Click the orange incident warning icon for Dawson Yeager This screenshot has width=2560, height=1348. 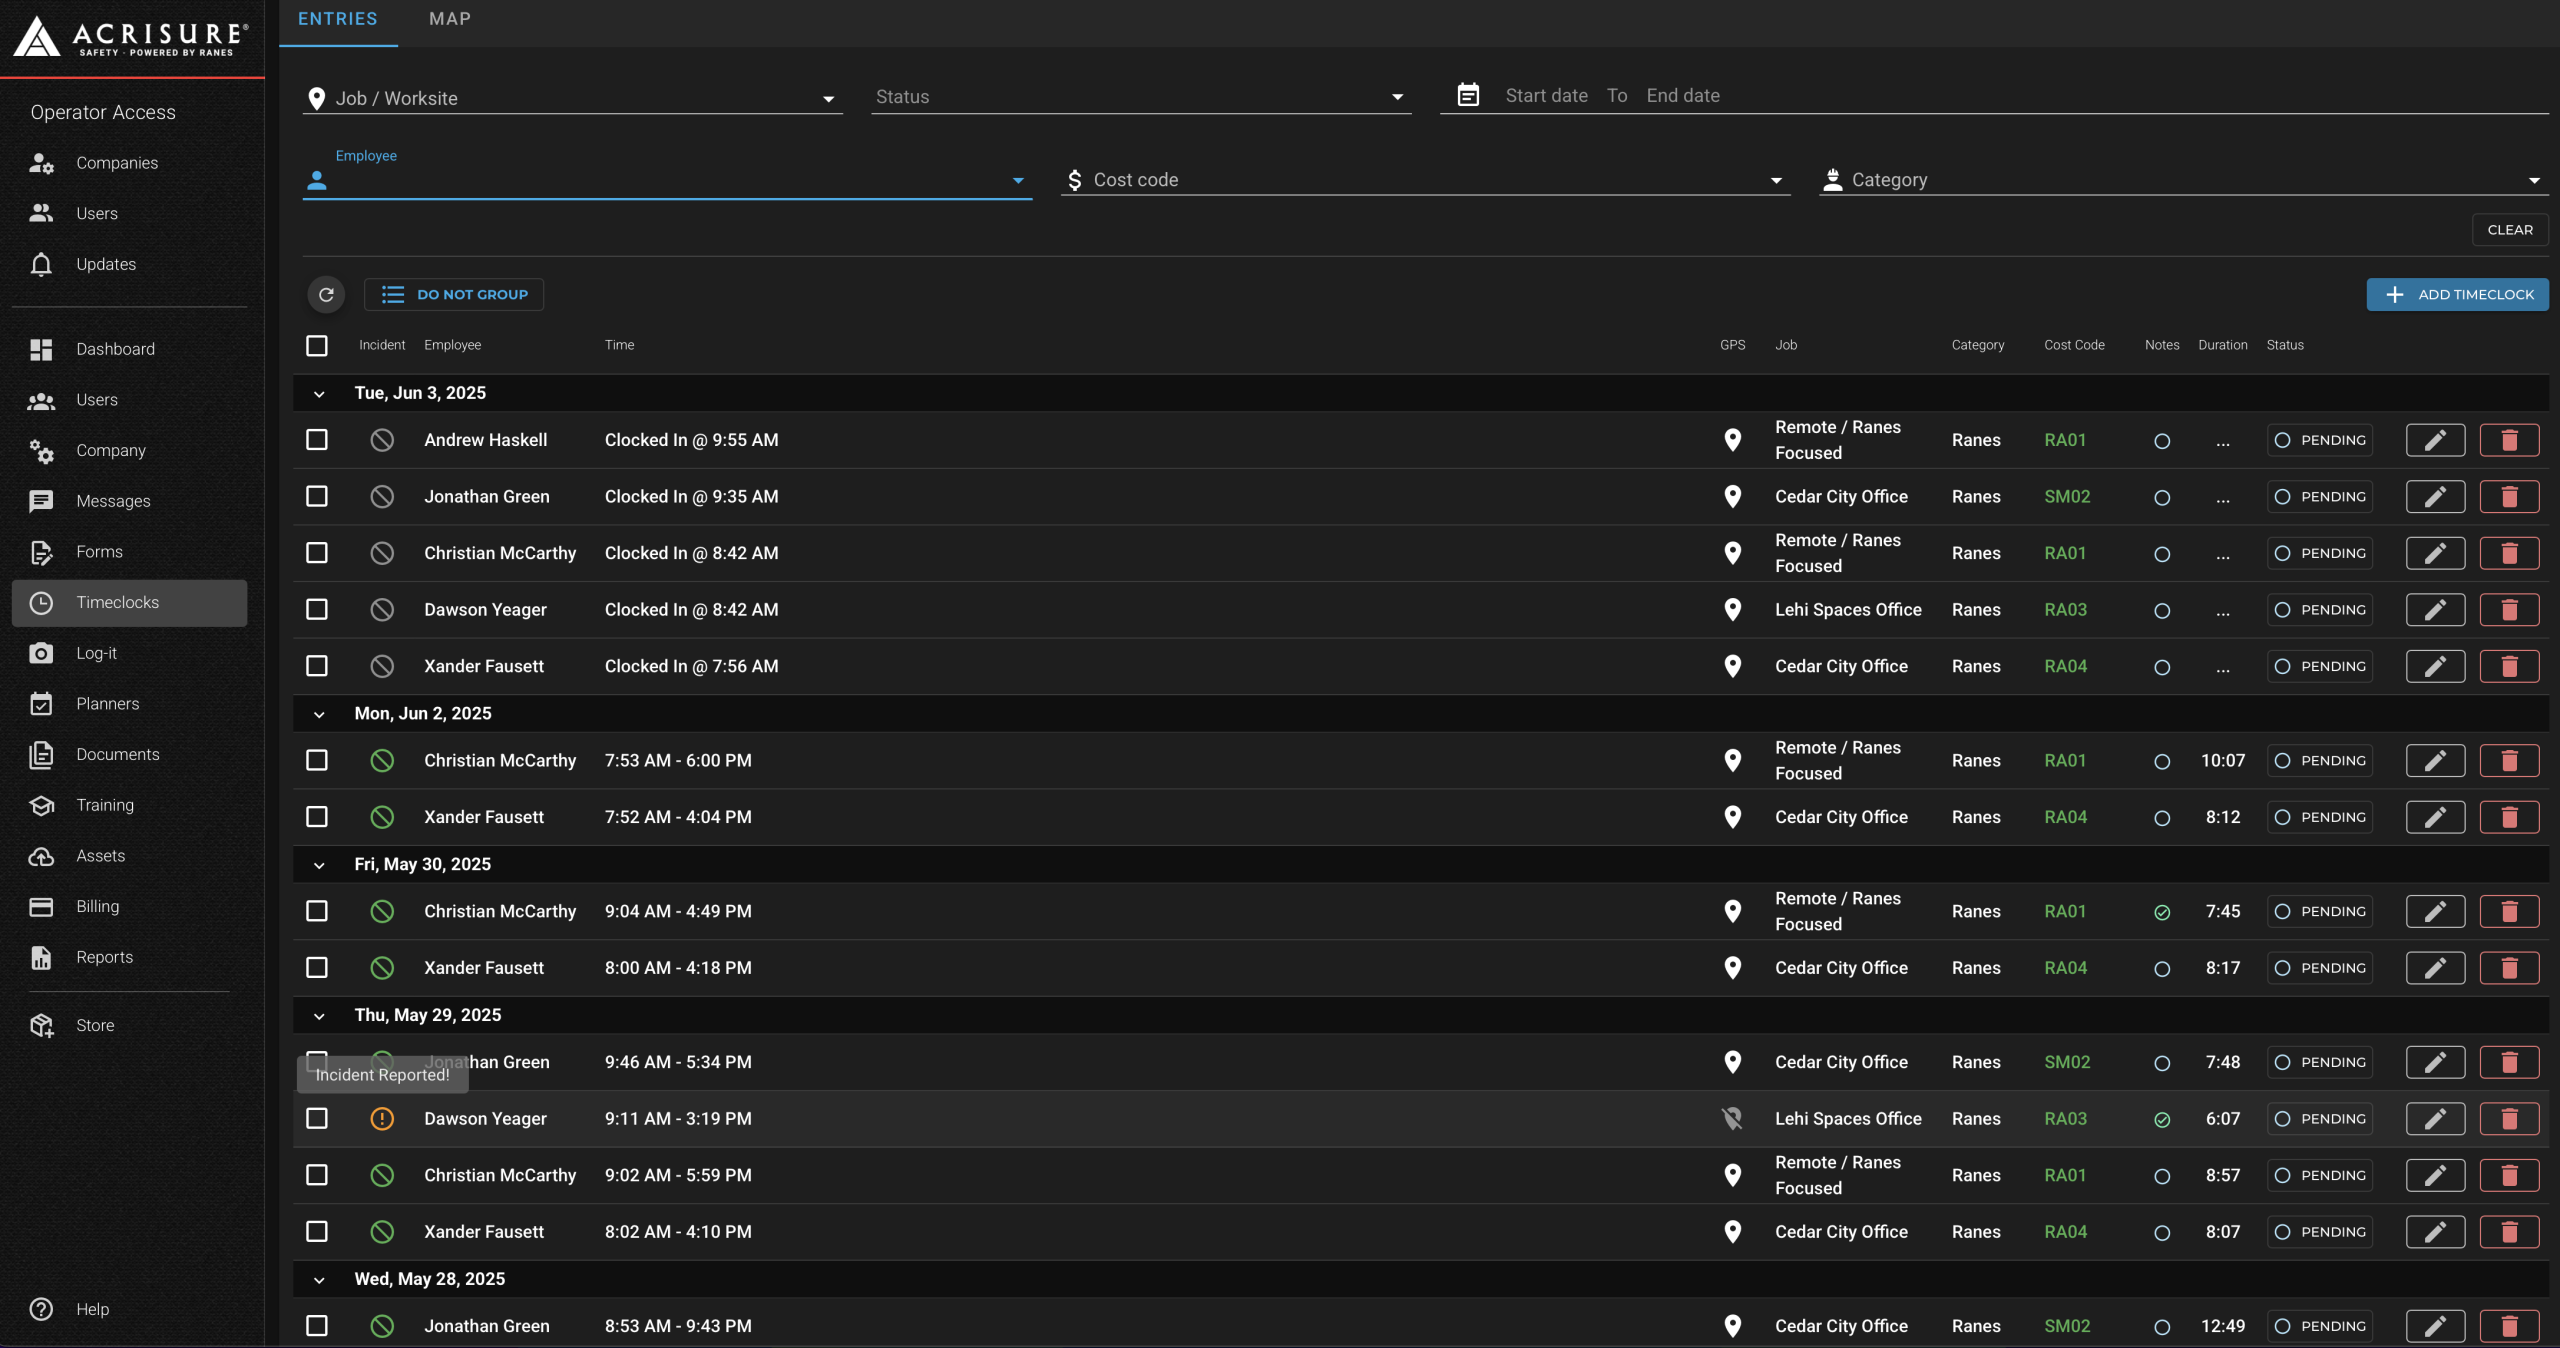(382, 1119)
